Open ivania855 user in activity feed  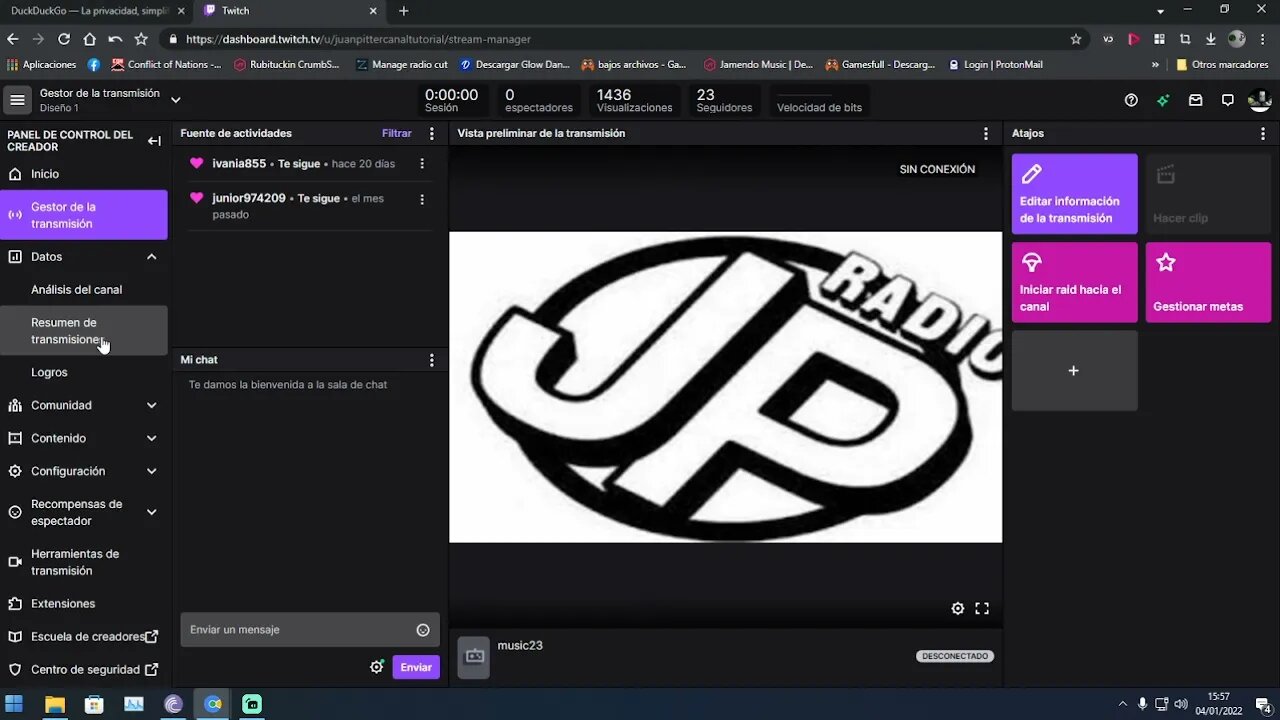[x=239, y=164]
